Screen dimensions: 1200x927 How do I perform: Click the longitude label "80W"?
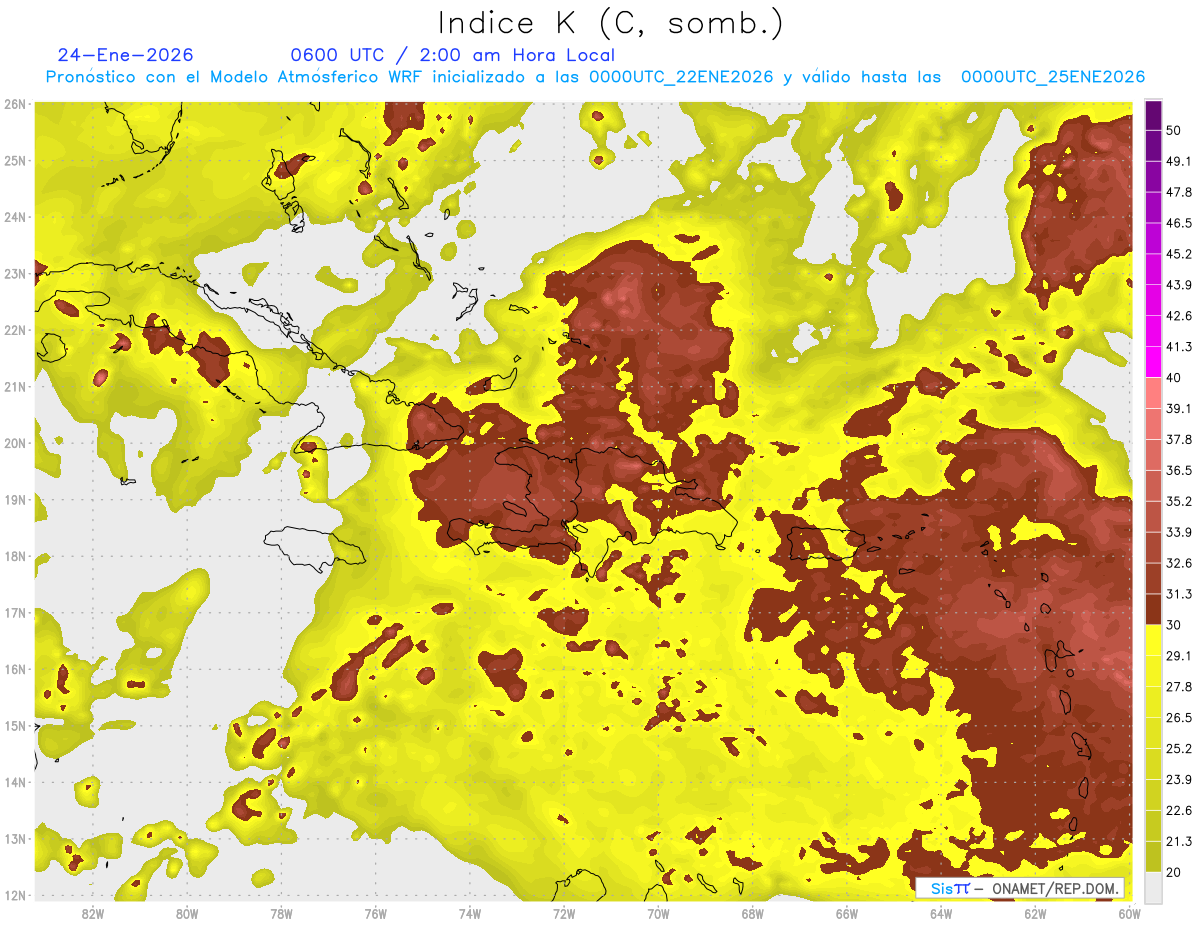[187, 914]
